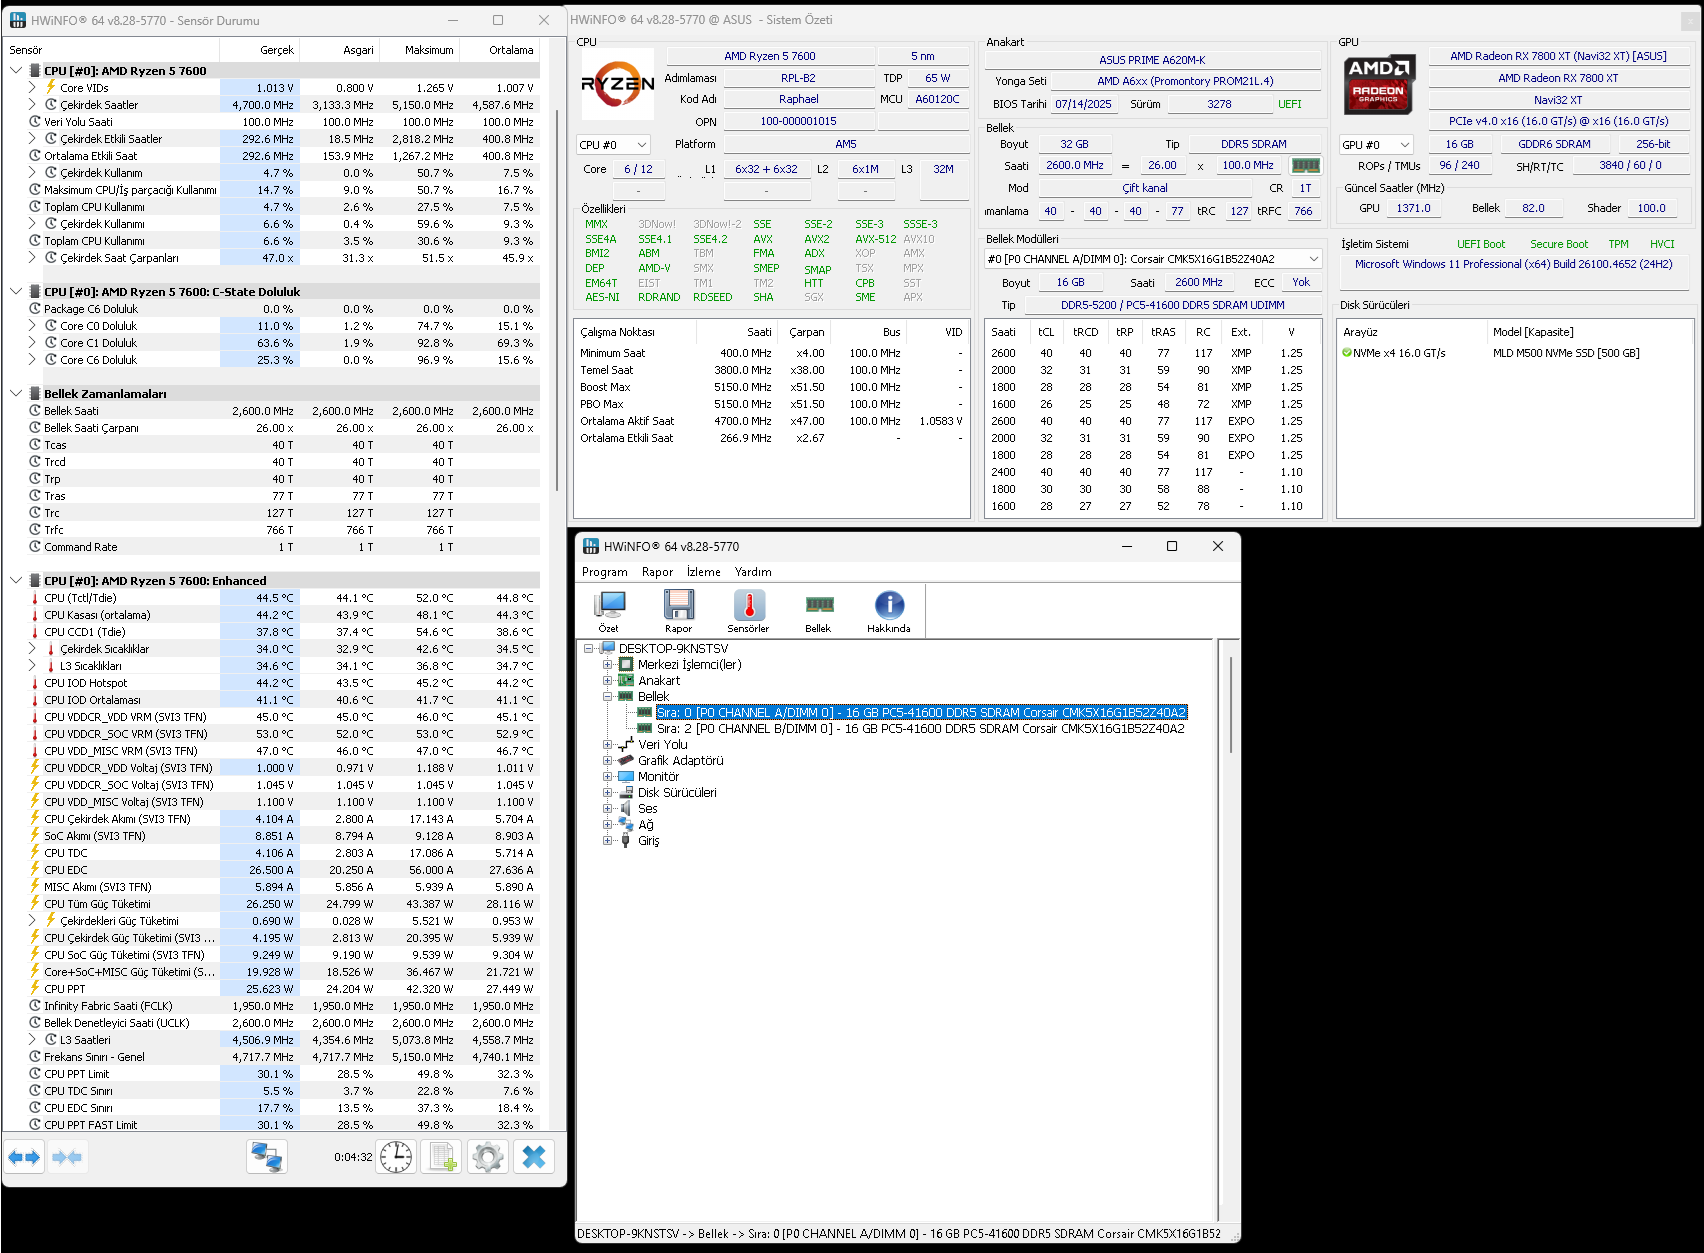Open the Rapor menu in the menu bar
The height and width of the screenshot is (1253, 1704).
(657, 572)
